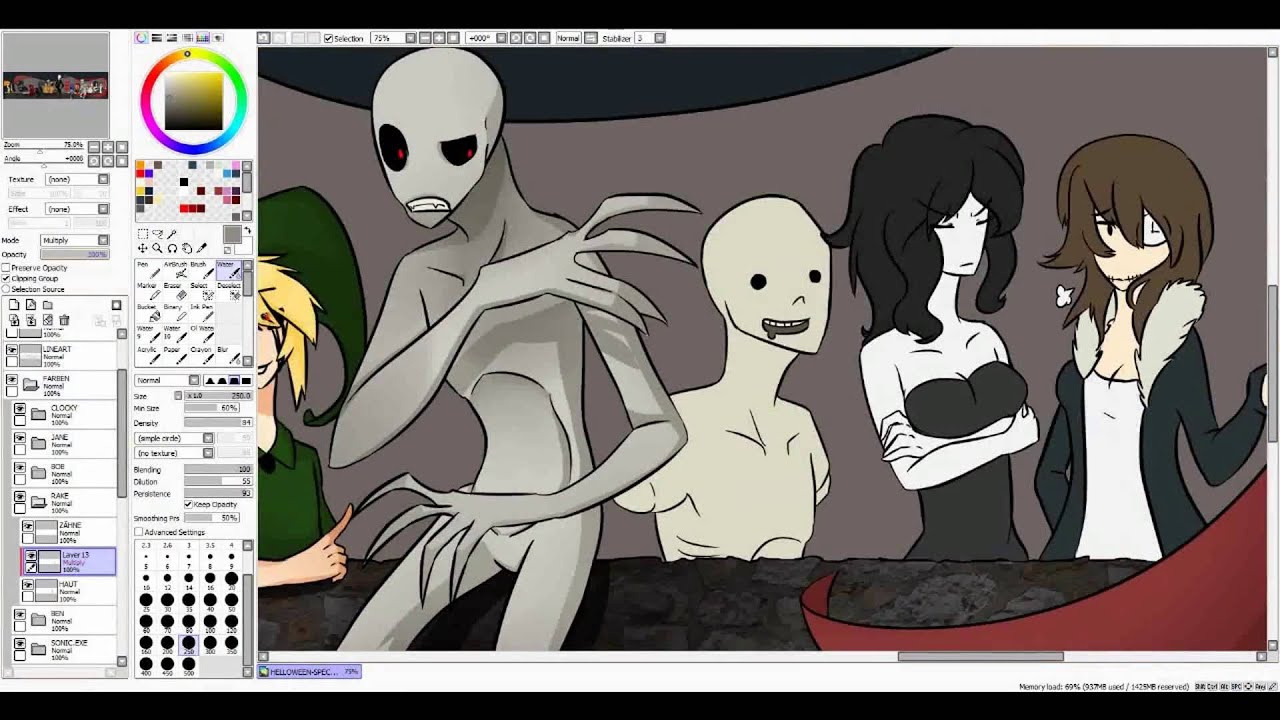
Task: Select the rotate view tool
Action: [172, 248]
